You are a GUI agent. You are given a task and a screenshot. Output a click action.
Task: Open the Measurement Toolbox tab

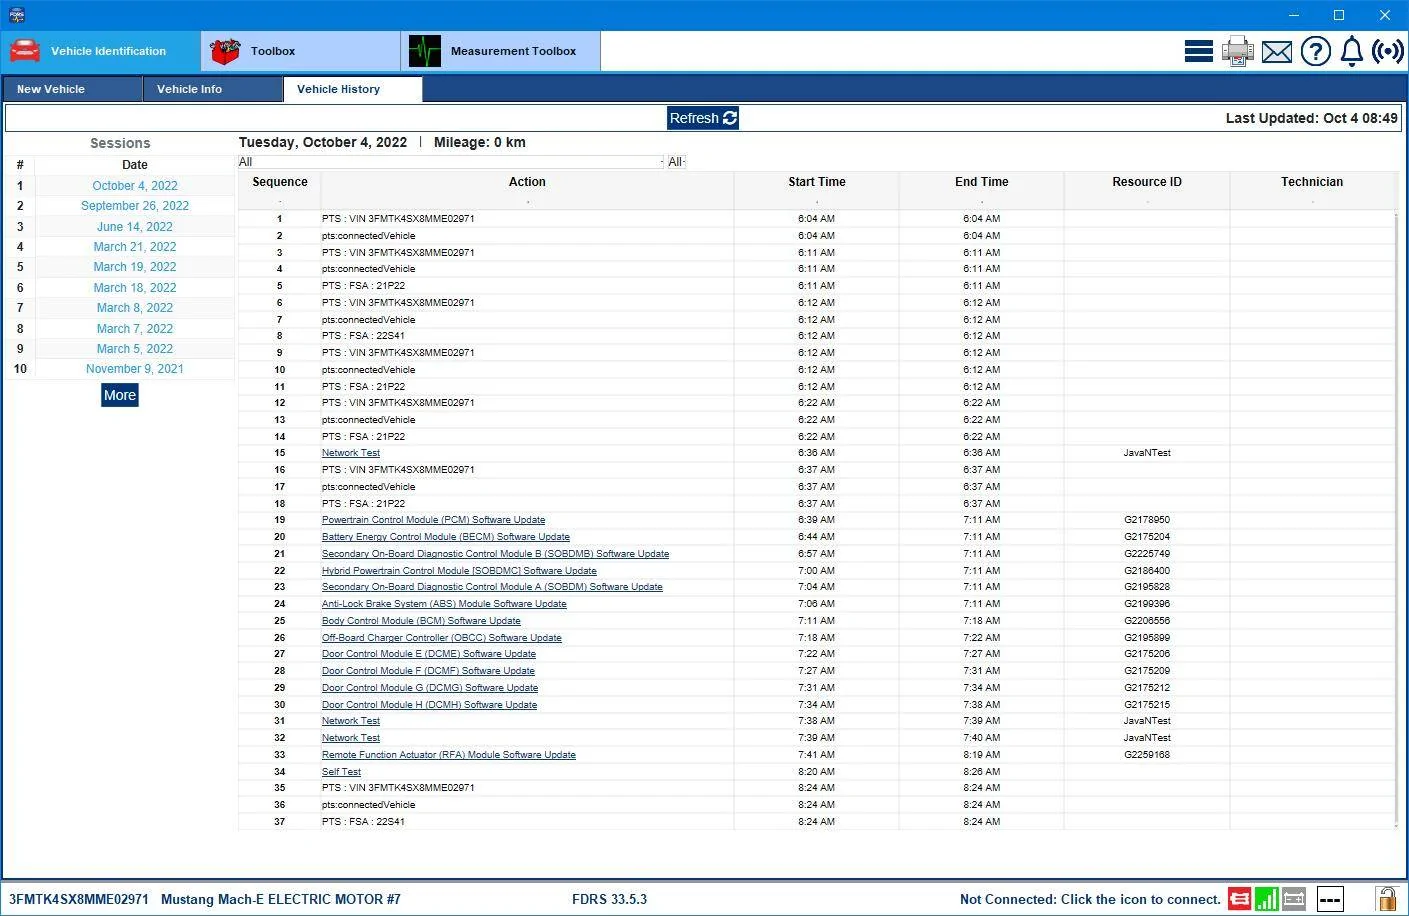click(x=500, y=51)
